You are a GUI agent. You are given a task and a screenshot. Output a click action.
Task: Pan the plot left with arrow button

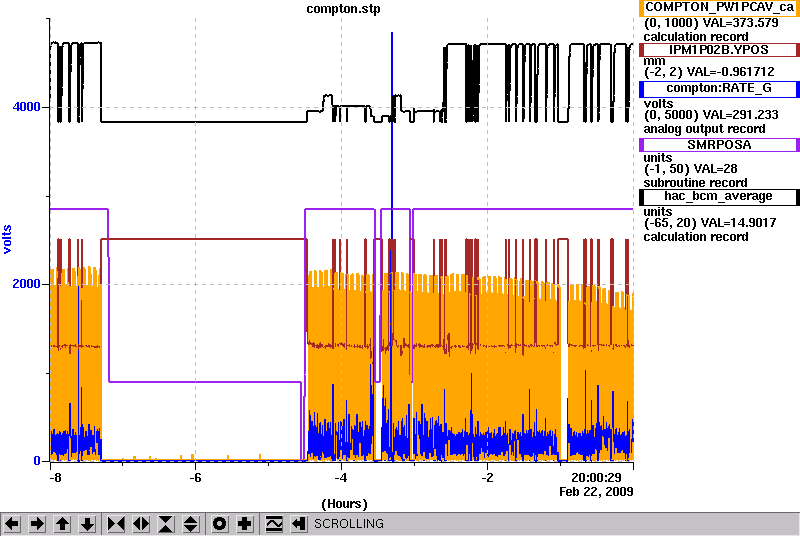(x=12, y=524)
